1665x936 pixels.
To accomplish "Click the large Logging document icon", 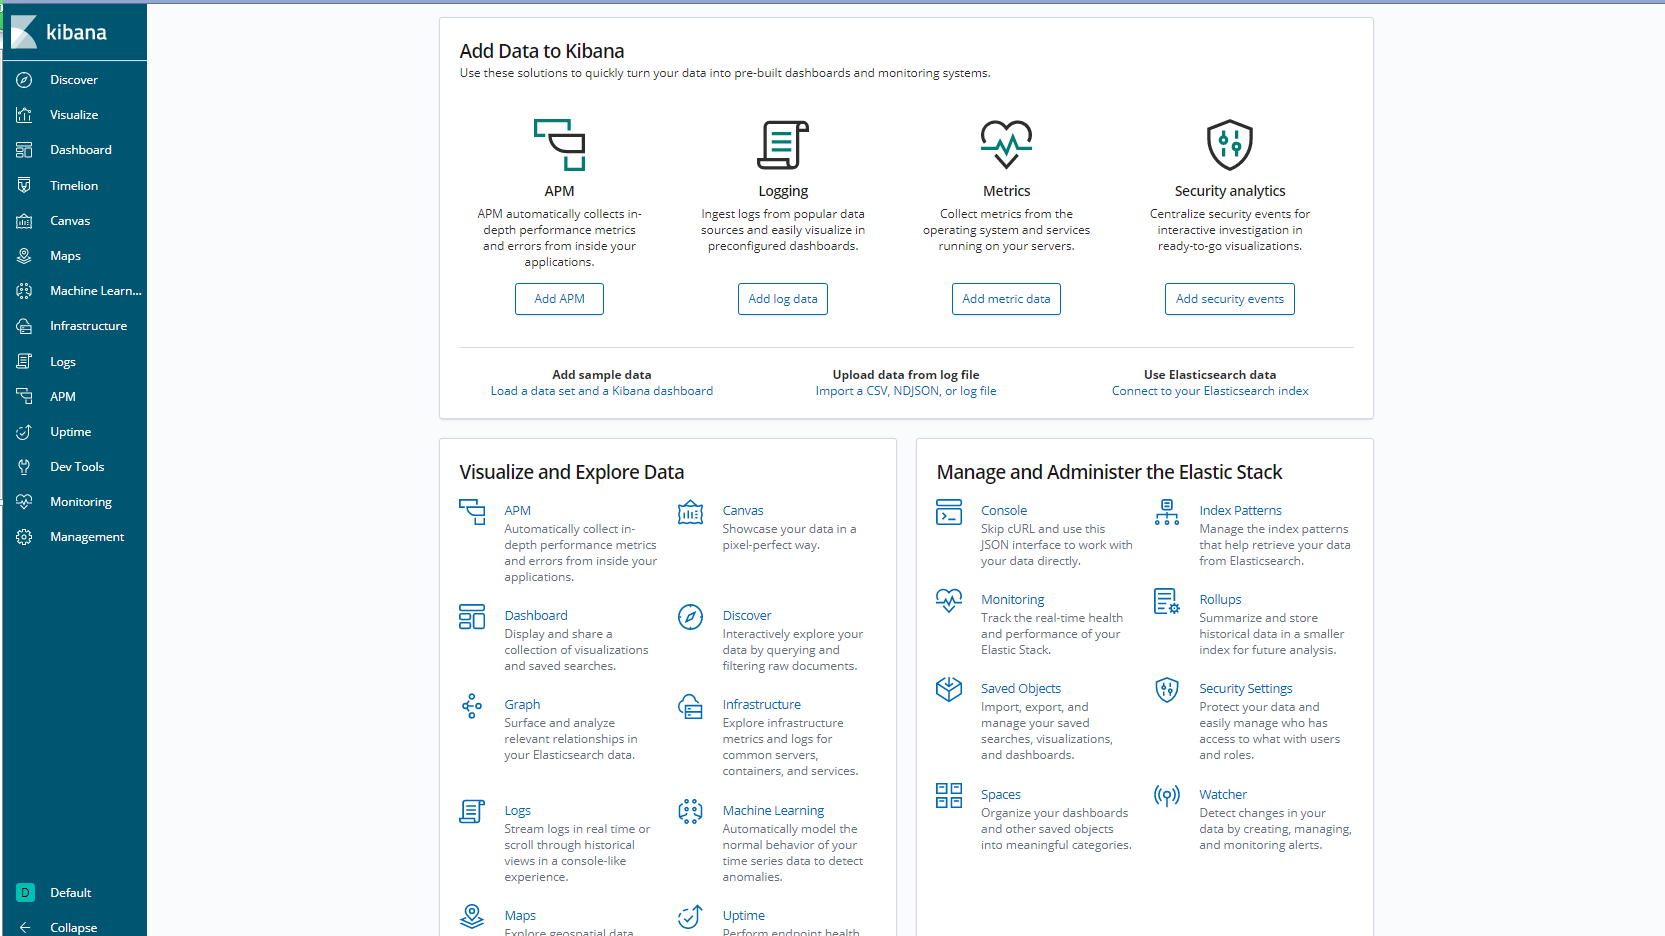I will pos(783,145).
